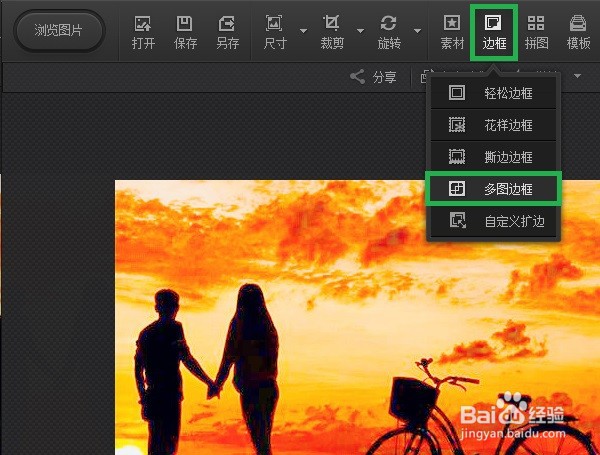Share the photo via 分享
Screen dimensions: 600x455
pos(373,77)
